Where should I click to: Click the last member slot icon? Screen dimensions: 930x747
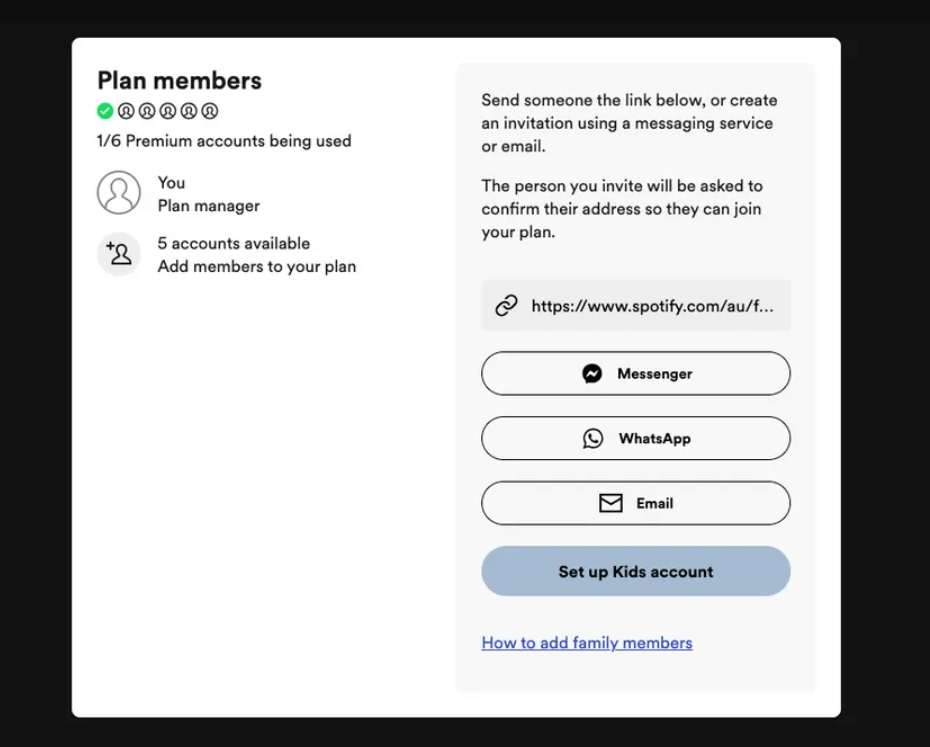tap(210, 111)
